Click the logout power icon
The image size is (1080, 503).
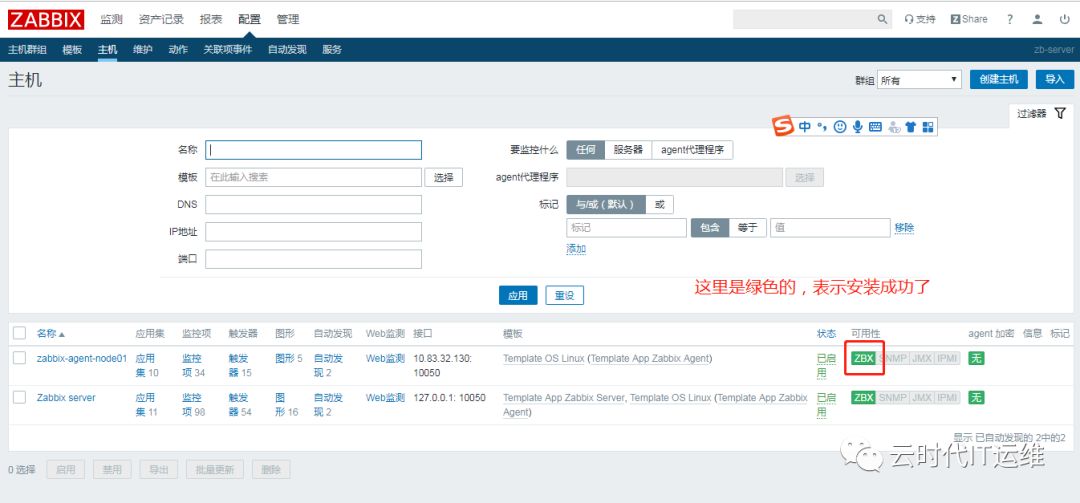click(x=1064, y=19)
